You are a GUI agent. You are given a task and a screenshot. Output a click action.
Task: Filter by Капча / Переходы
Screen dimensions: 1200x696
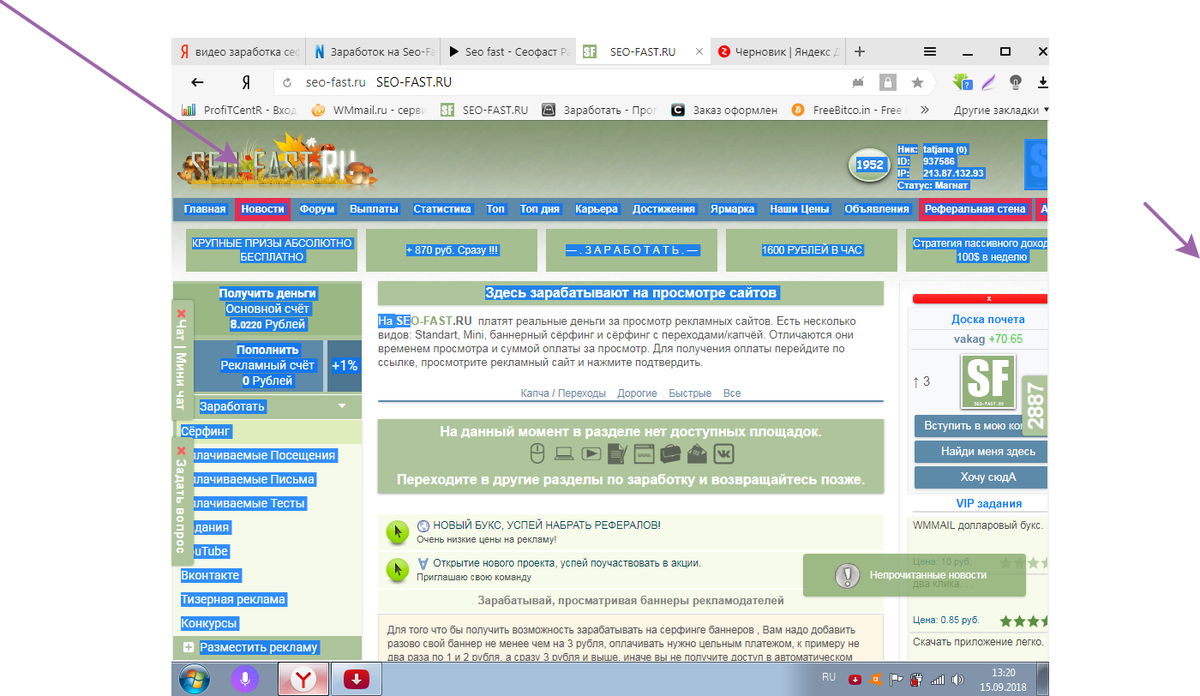(563, 393)
